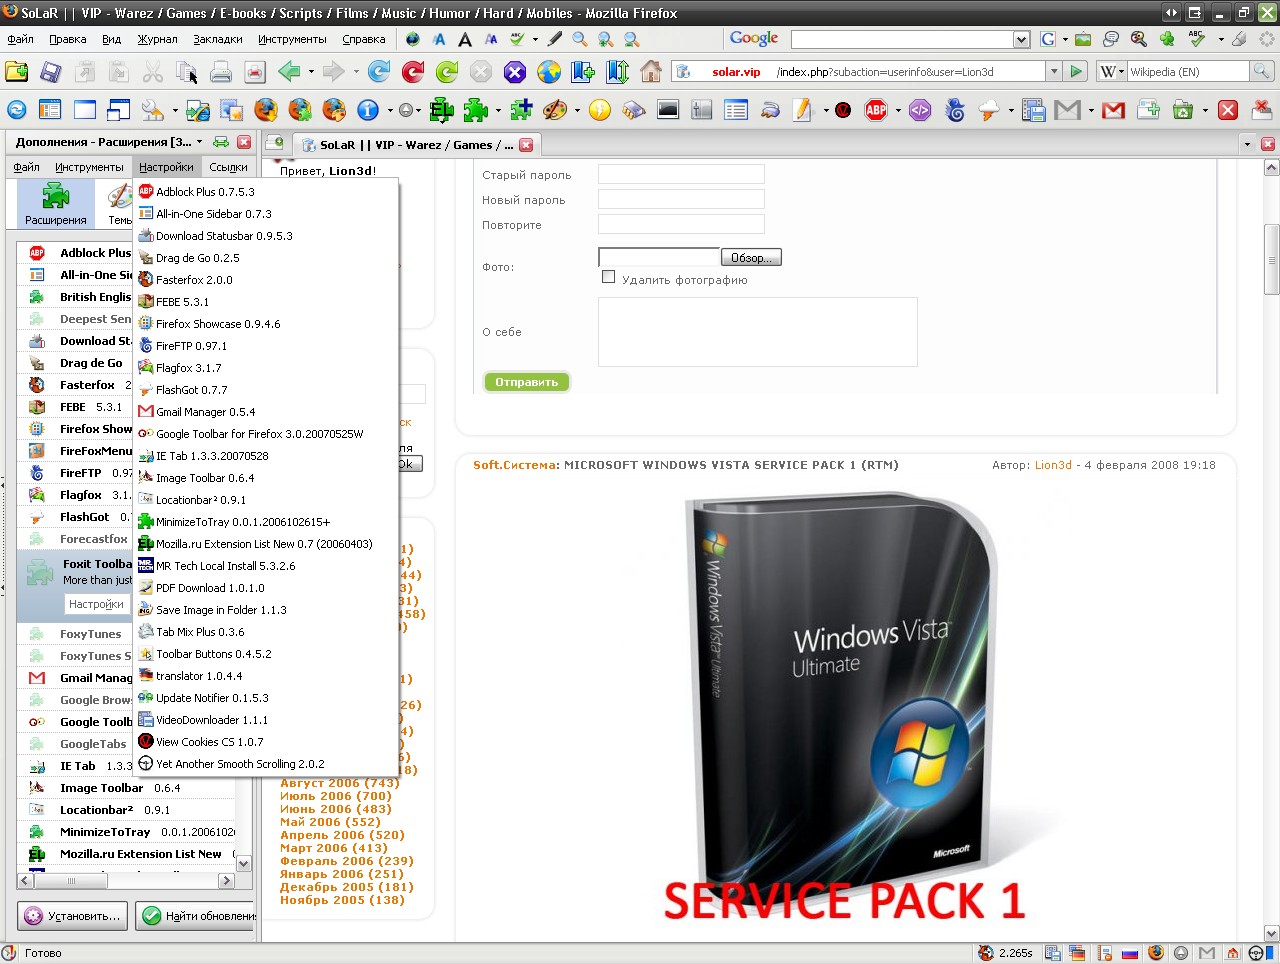This screenshot has width=1280, height=964.
Task: Open the red Gmail icon in toolbar
Action: (1113, 110)
